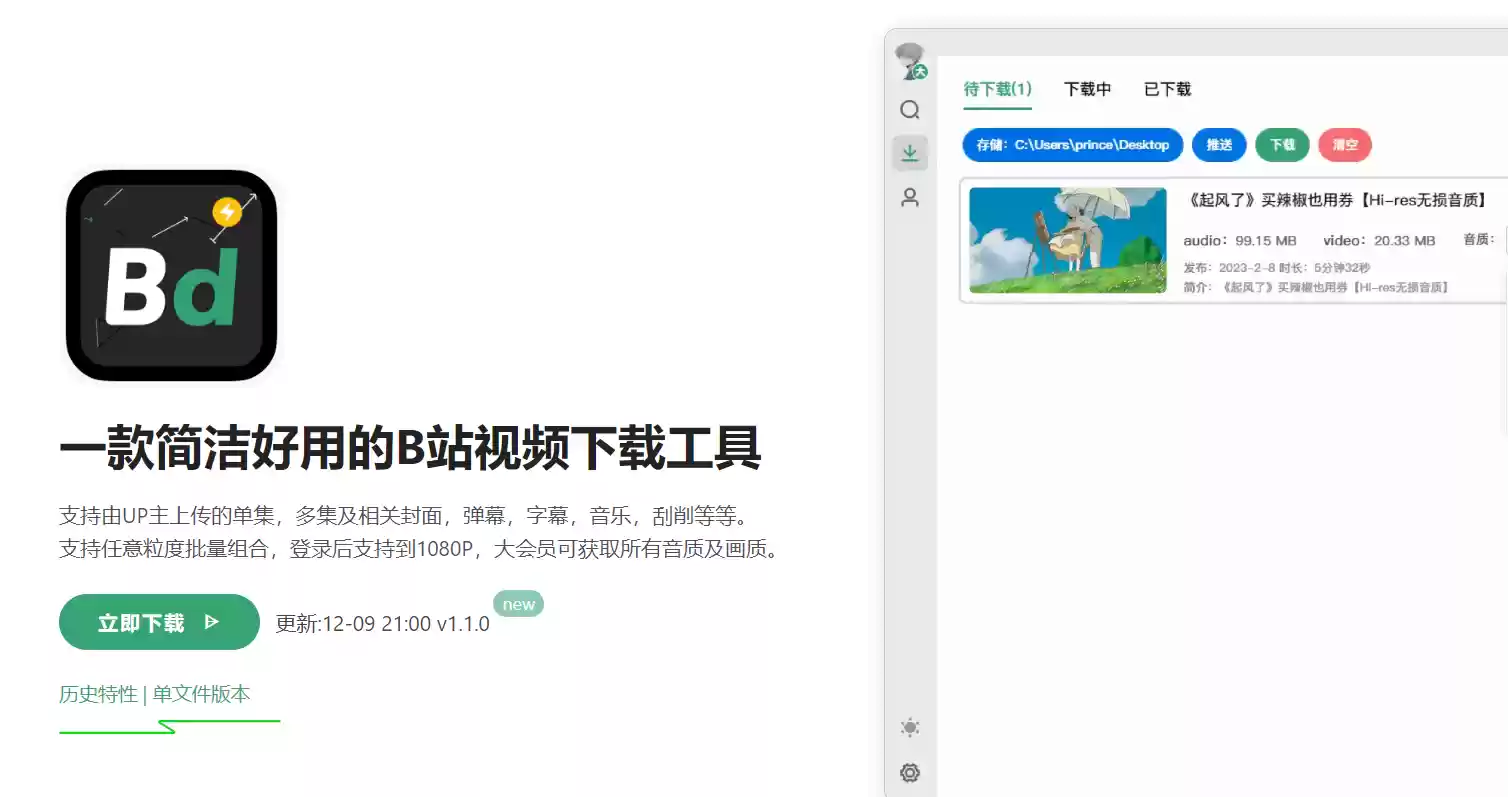This screenshot has width=1508, height=797.
Task: Switch to the 下载中 tab
Action: [1088, 89]
